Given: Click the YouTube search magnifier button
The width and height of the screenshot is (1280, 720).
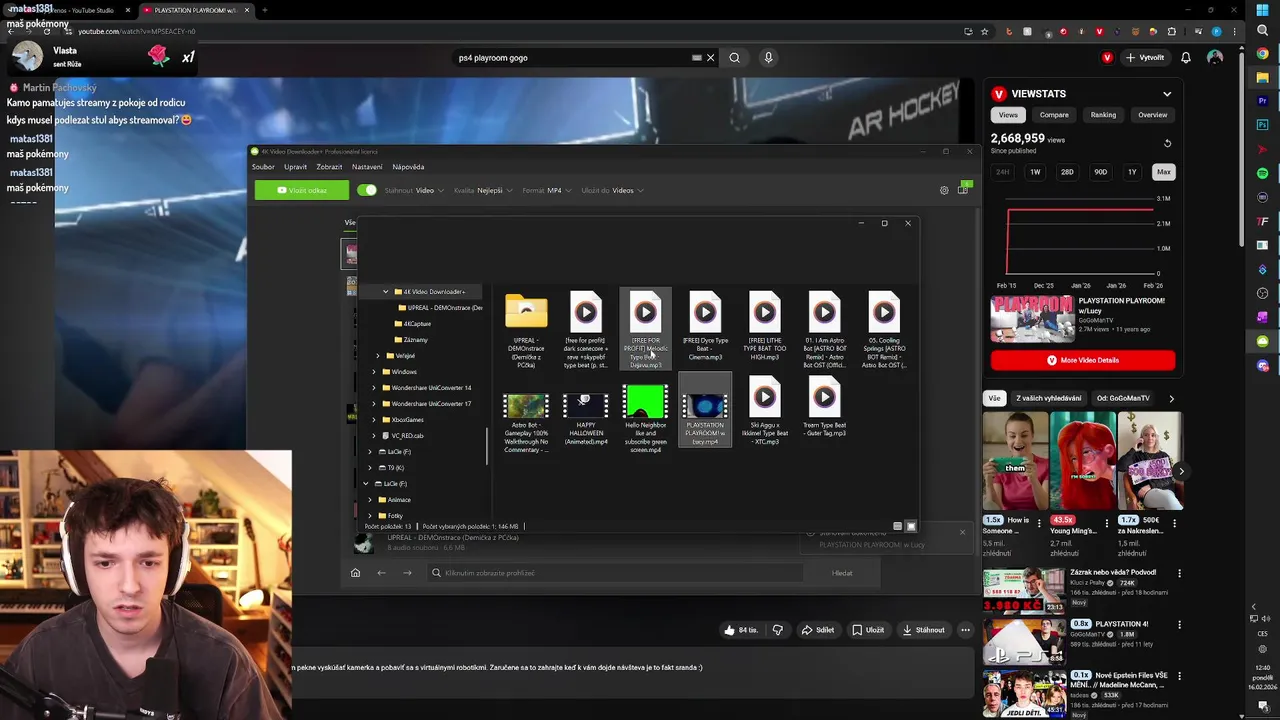Looking at the screenshot, I should click(734, 58).
